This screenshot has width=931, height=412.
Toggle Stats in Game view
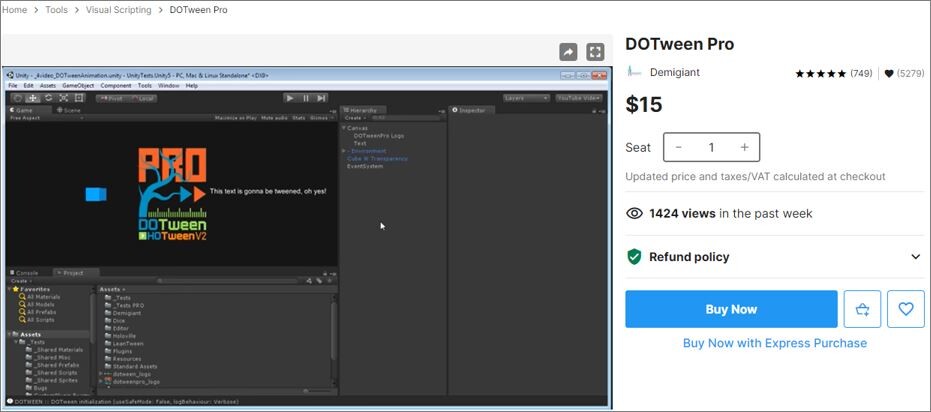coord(299,118)
